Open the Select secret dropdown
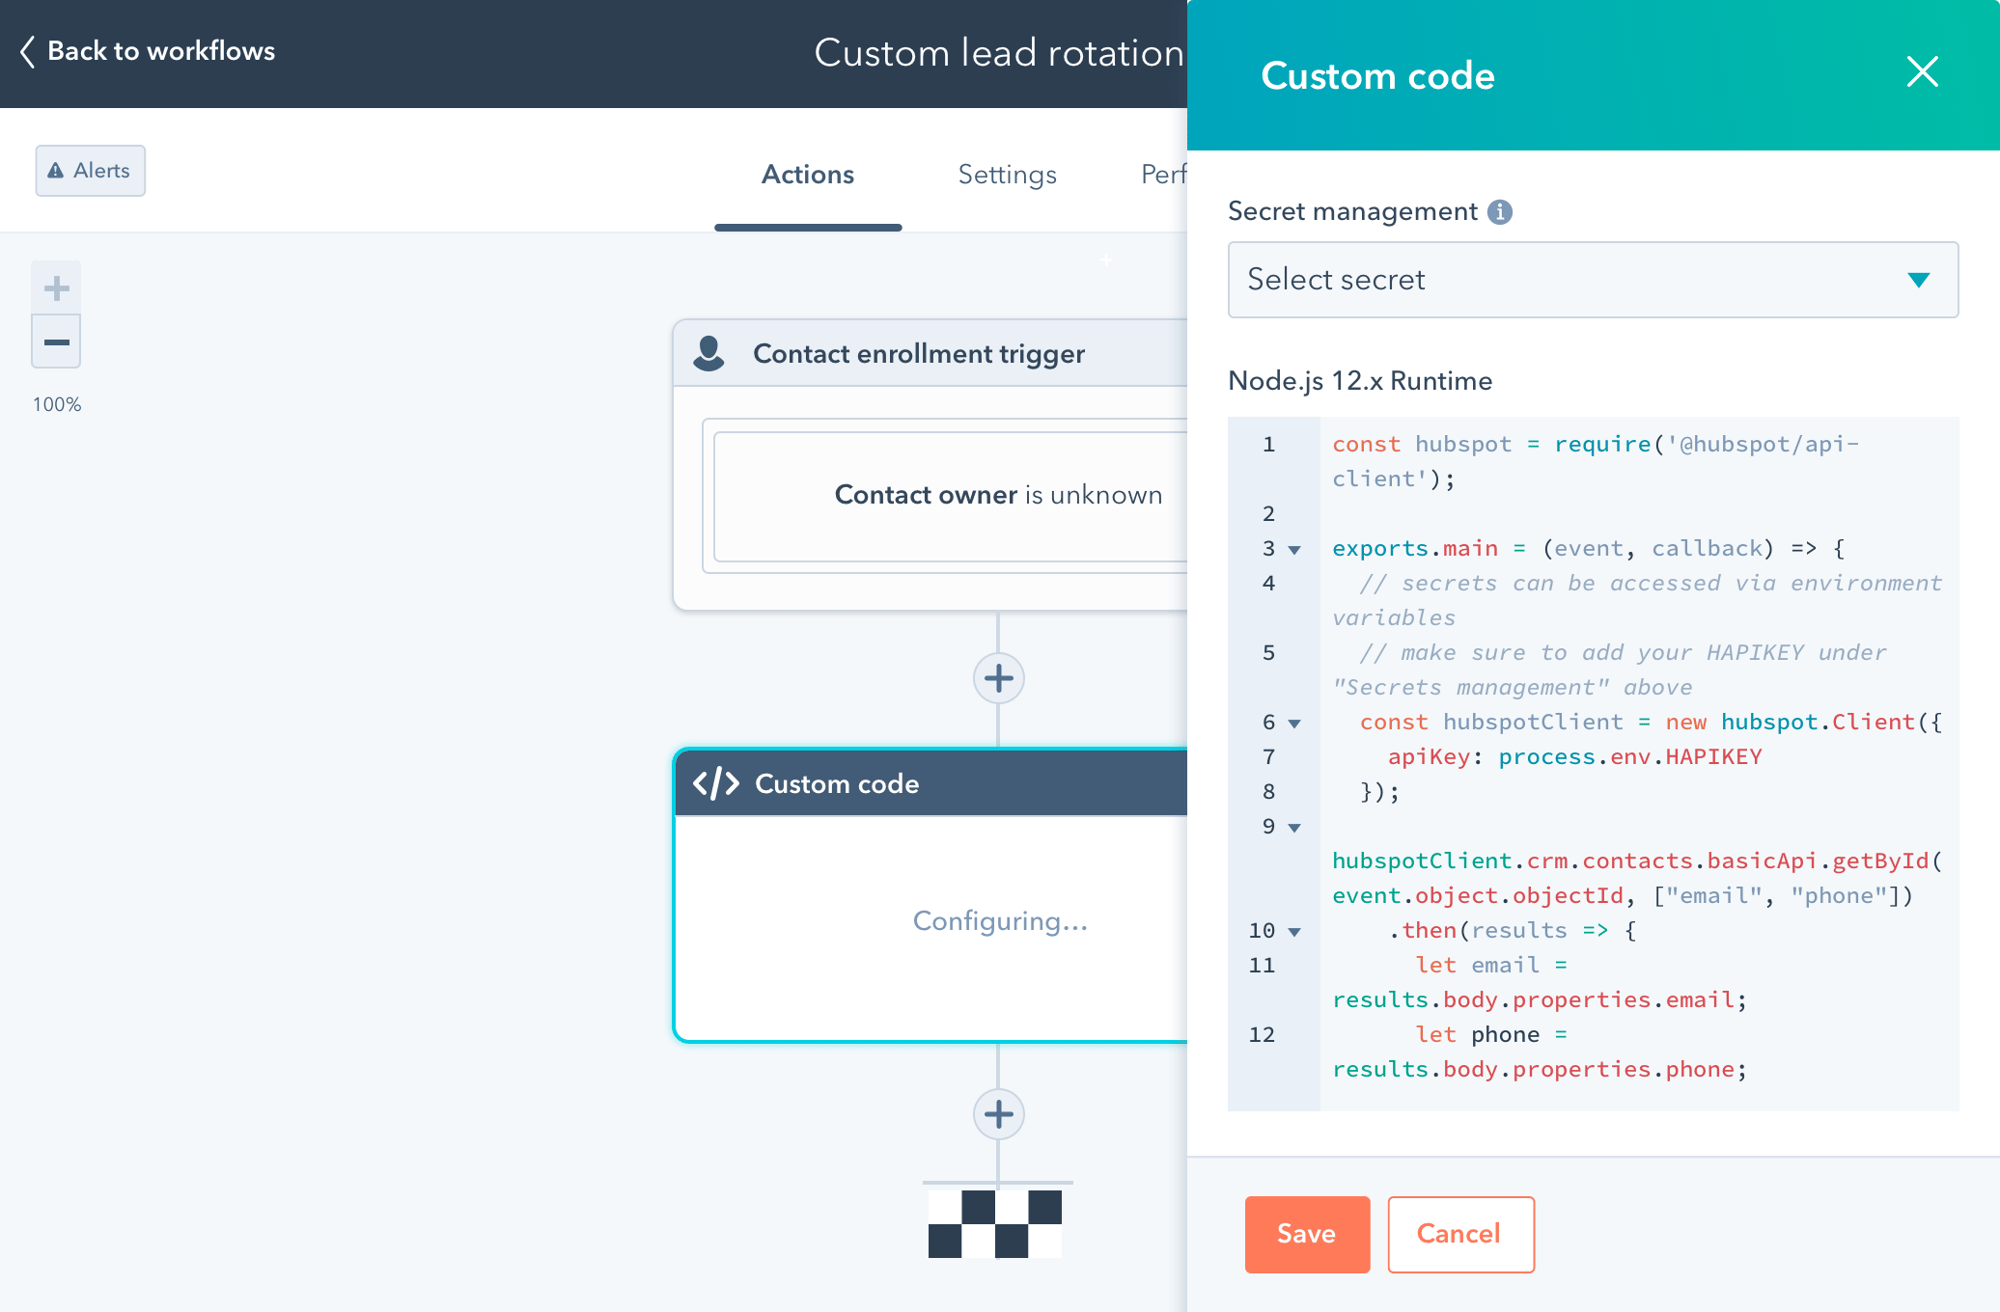Image resolution: width=2000 pixels, height=1312 pixels. [1592, 280]
